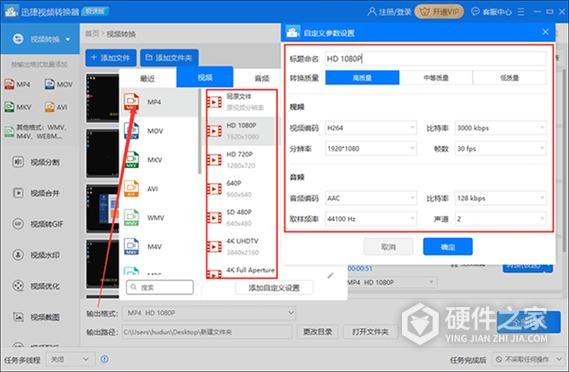Click the 开通VIP button

pos(439,12)
